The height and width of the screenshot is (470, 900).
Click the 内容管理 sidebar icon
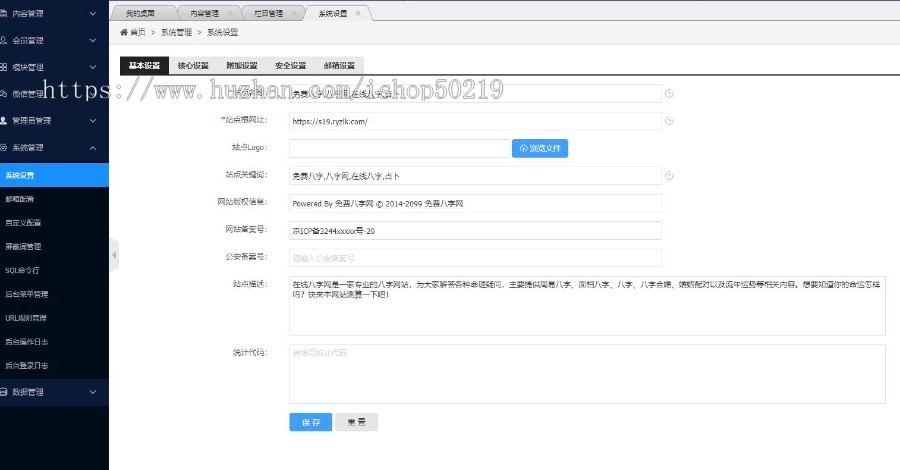[x=3, y=13]
